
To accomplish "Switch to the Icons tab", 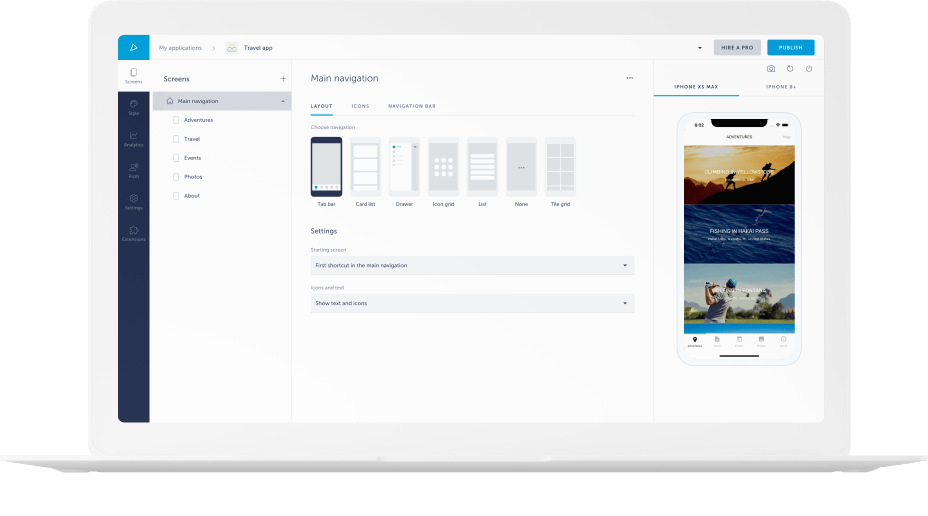I will [x=360, y=106].
